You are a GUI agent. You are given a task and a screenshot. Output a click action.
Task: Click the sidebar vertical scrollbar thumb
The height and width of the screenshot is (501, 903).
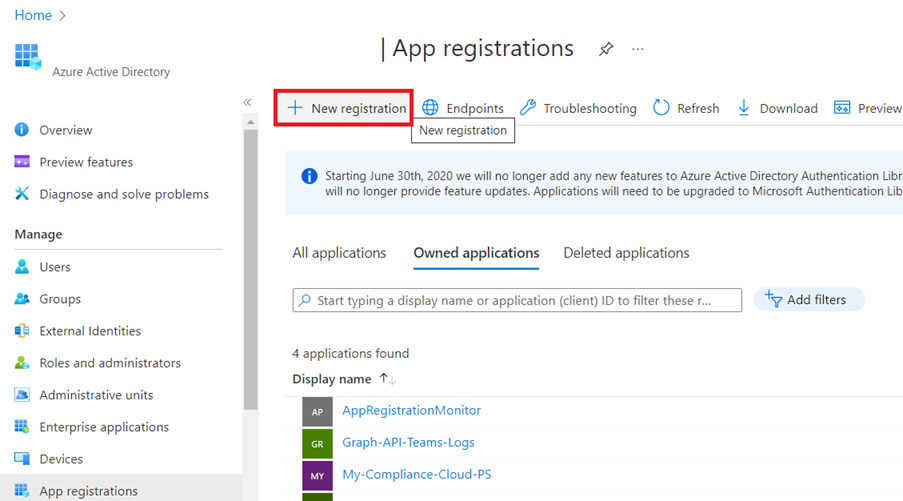pyautogui.click(x=251, y=270)
